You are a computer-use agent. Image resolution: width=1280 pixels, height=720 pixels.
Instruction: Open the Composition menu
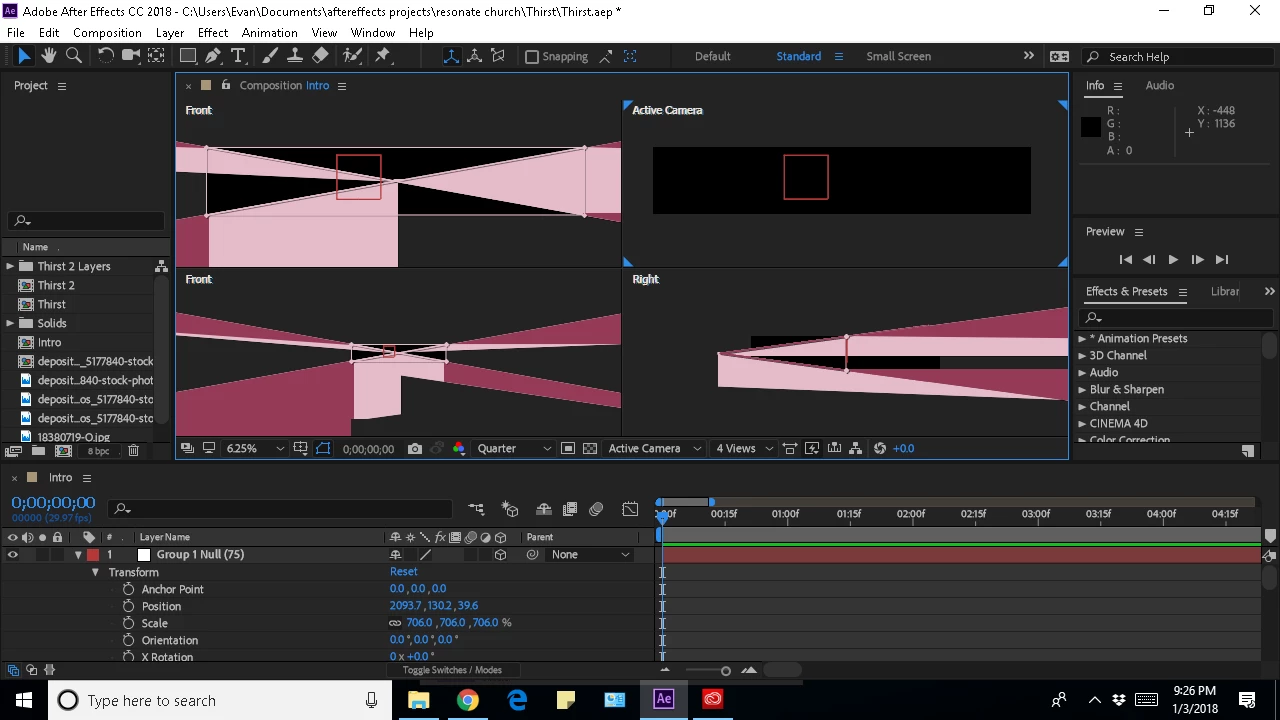click(x=107, y=33)
